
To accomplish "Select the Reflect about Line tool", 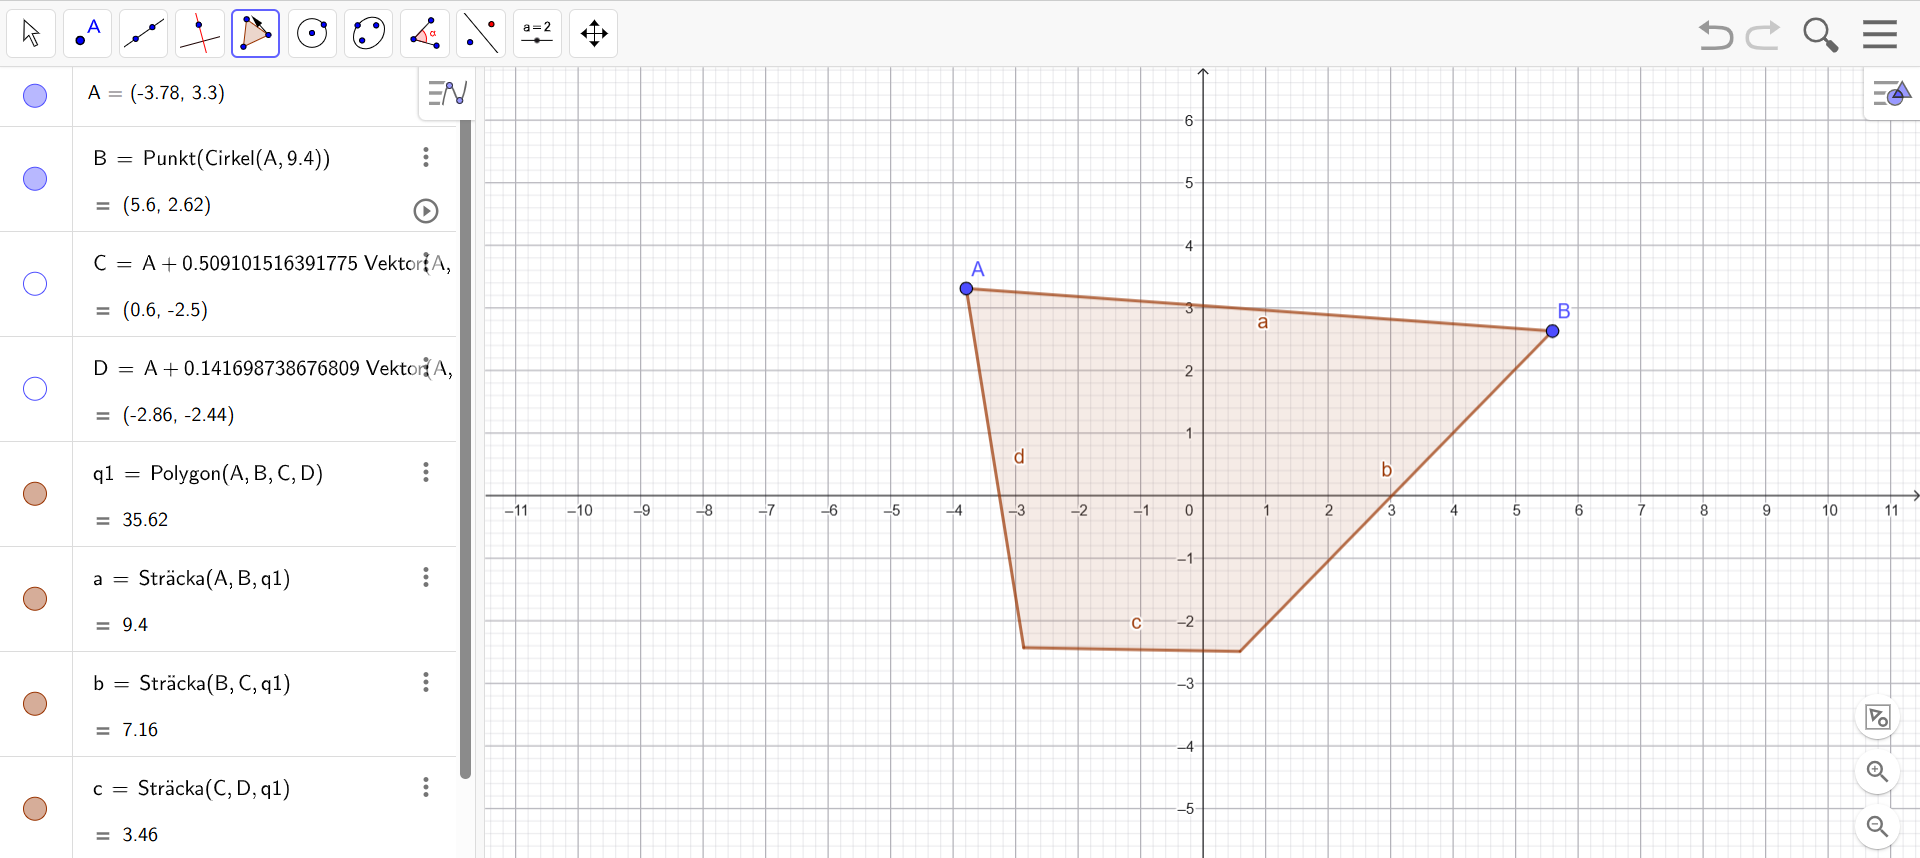I will pos(481,34).
